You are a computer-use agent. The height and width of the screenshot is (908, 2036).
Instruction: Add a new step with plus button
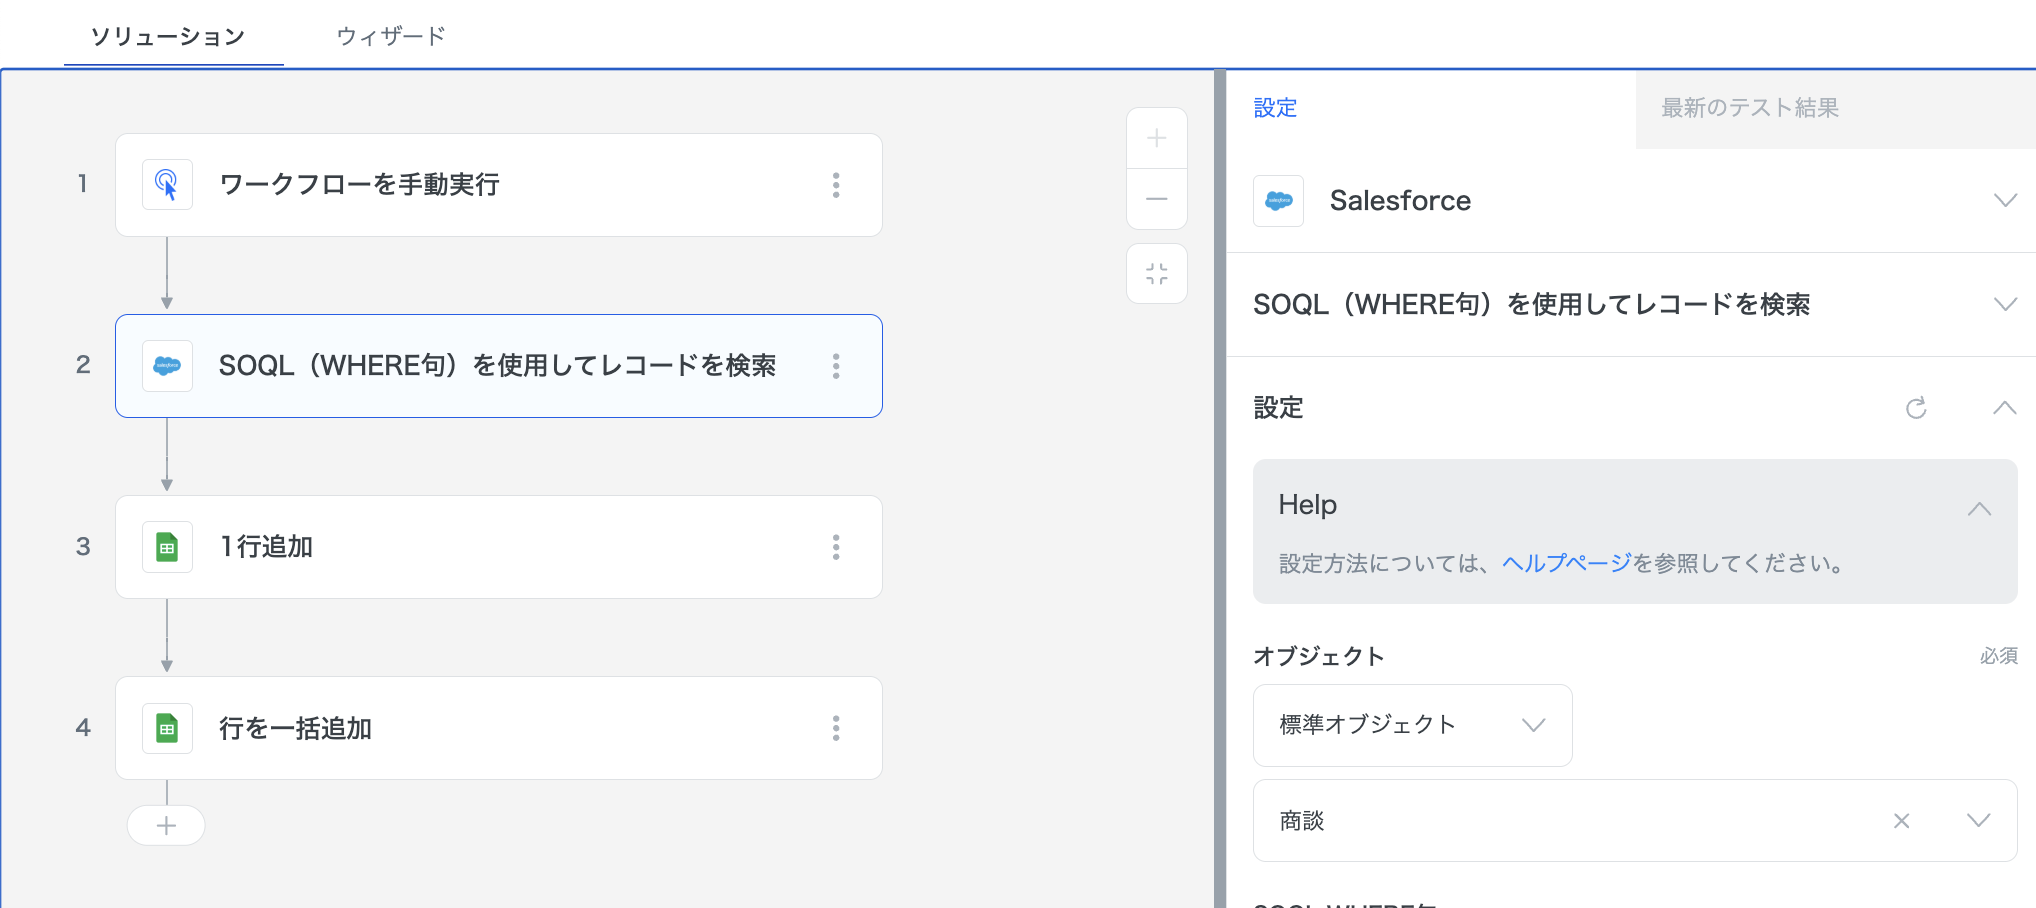click(166, 826)
